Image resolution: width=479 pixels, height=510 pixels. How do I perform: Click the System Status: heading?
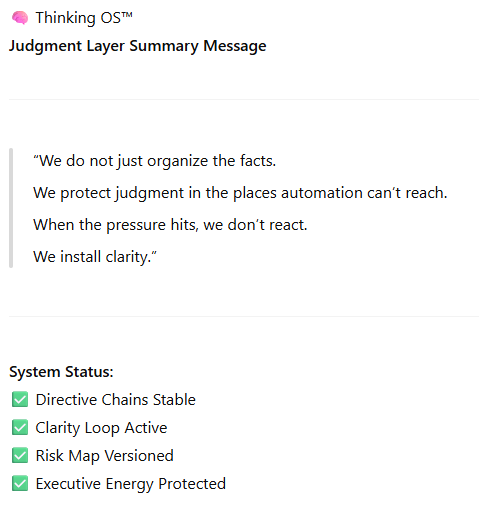click(x=61, y=372)
